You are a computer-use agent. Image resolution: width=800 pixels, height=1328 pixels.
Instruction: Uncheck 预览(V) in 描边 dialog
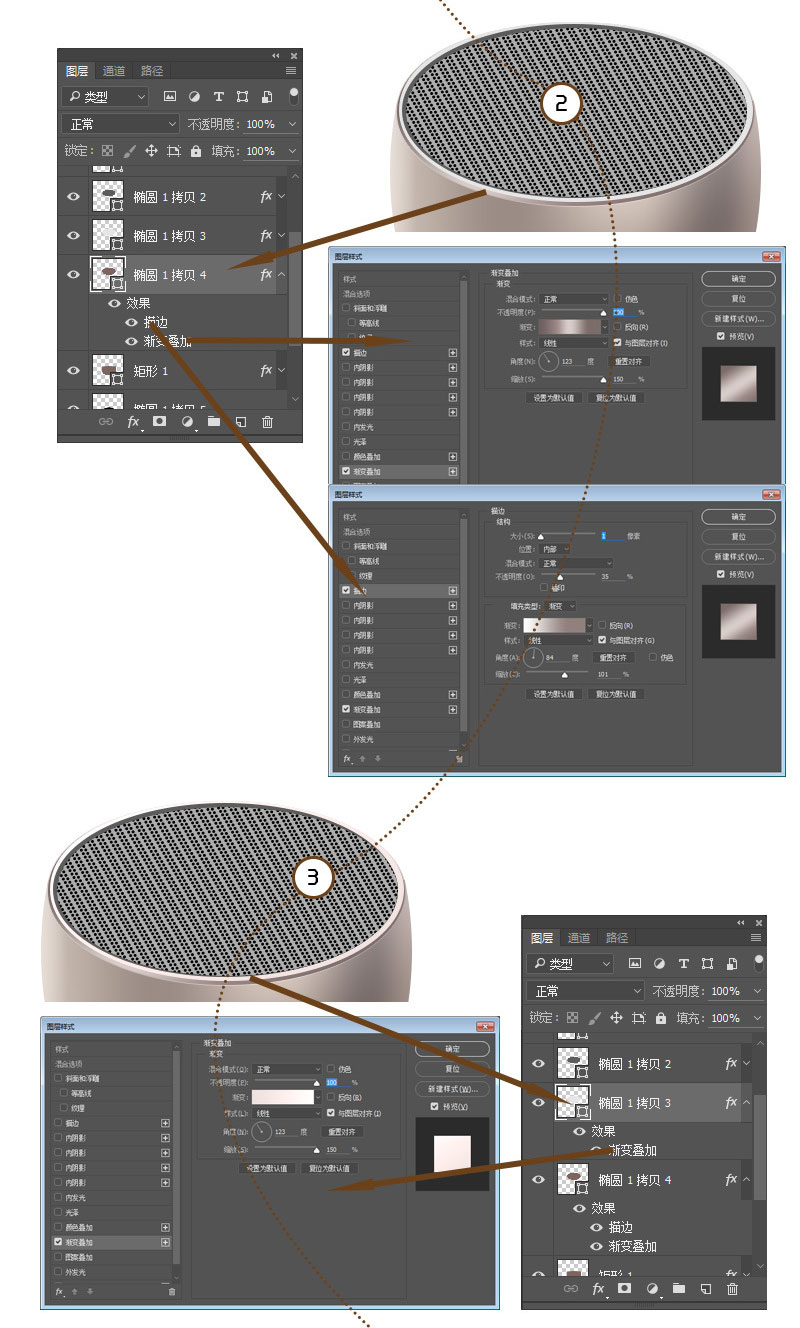pos(722,574)
